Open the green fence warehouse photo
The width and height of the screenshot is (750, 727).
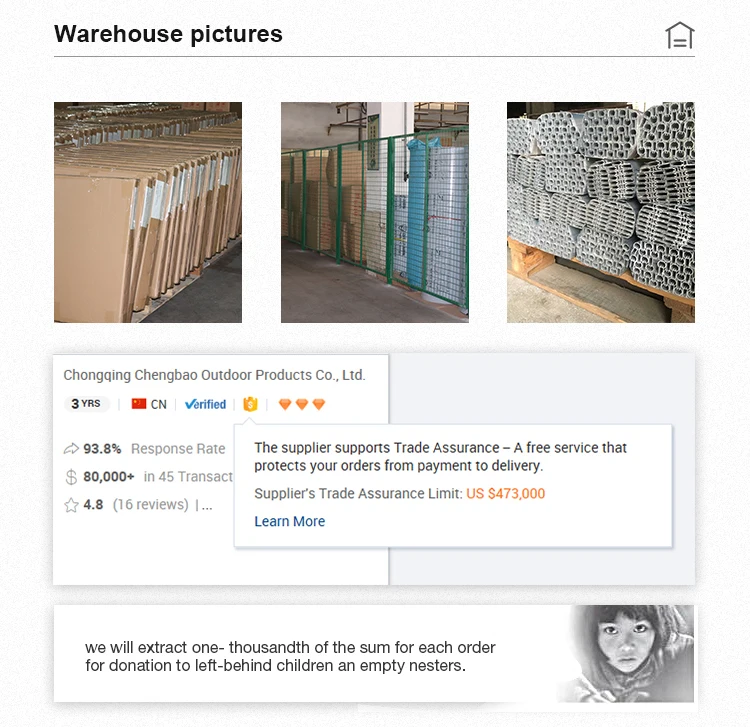tap(375, 212)
